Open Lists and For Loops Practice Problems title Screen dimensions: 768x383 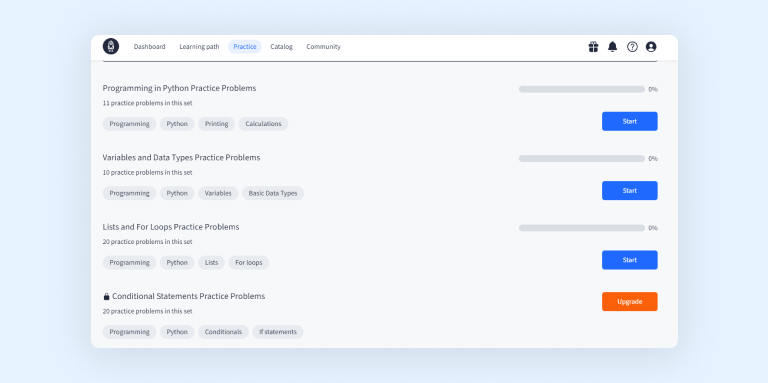pyautogui.click(x=171, y=227)
